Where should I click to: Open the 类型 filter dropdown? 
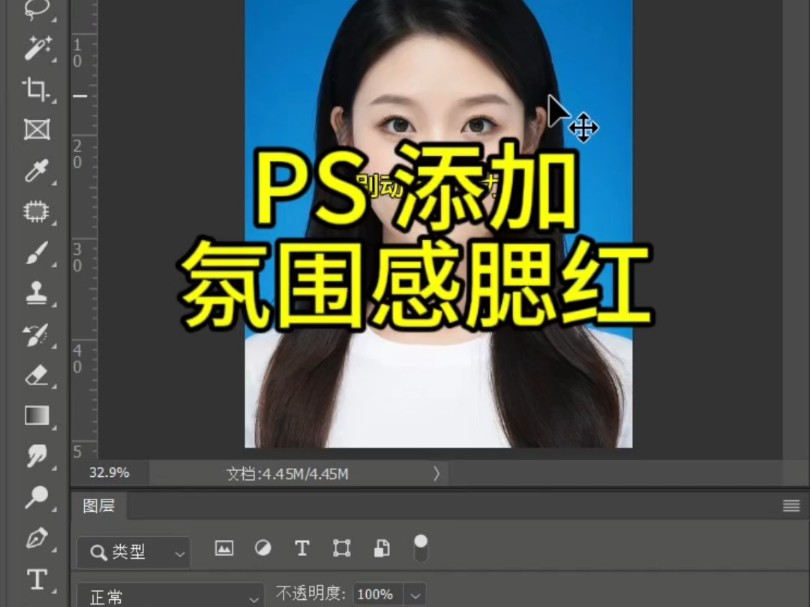[x=131, y=553]
